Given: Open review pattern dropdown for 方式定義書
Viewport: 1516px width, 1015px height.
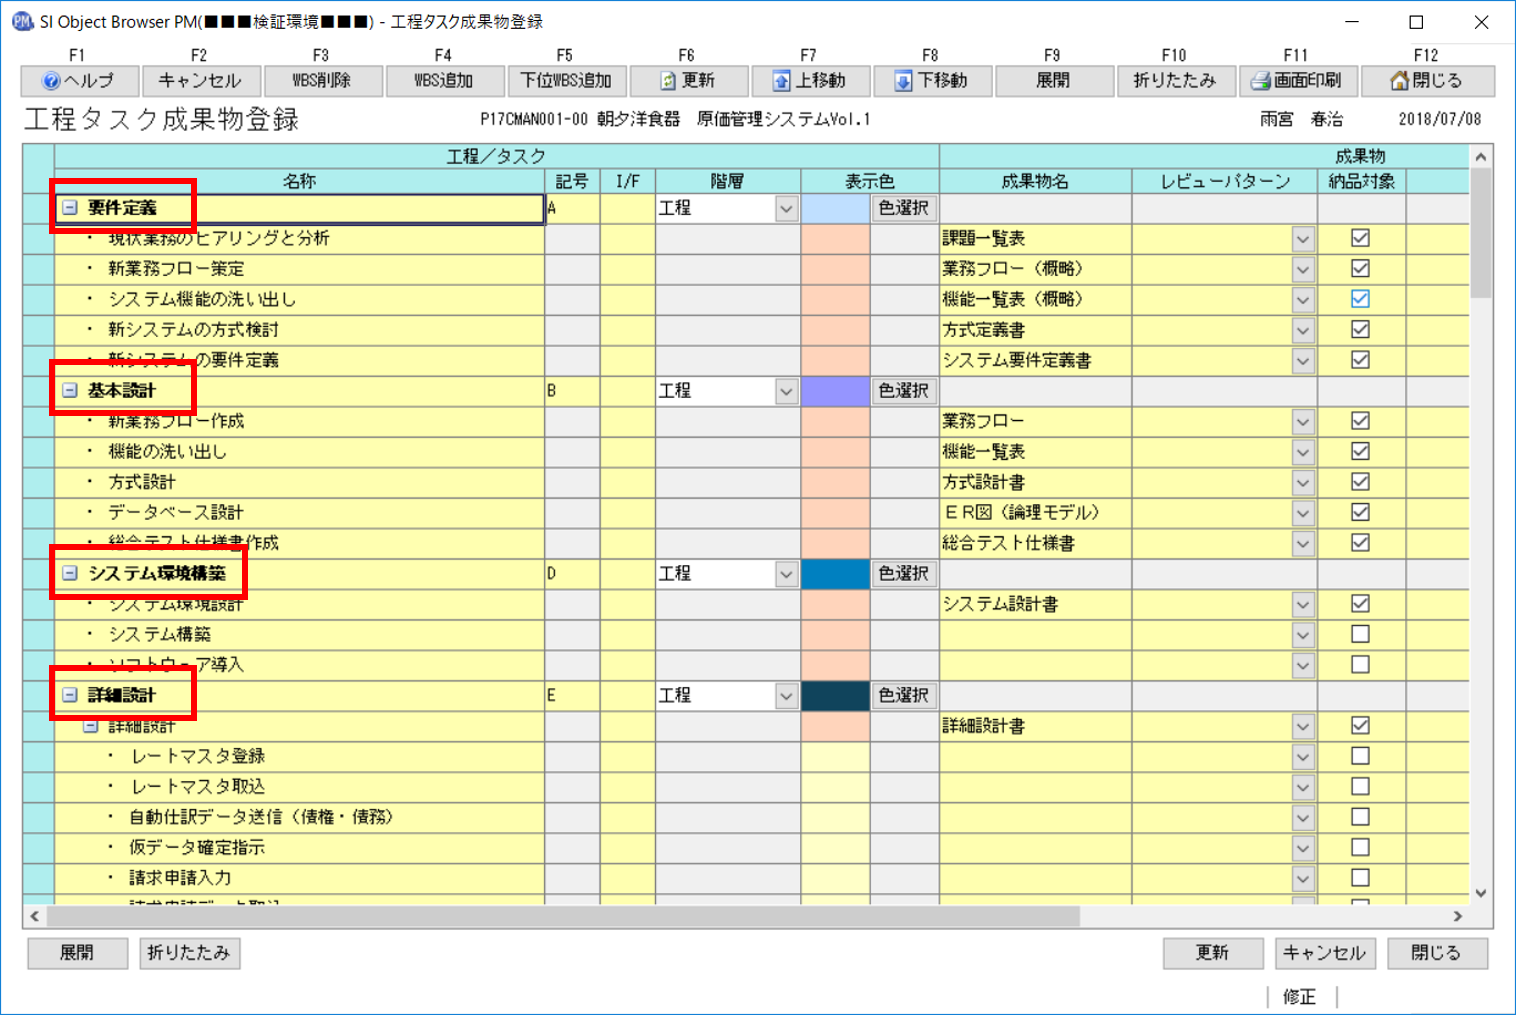Looking at the screenshot, I should [1302, 330].
